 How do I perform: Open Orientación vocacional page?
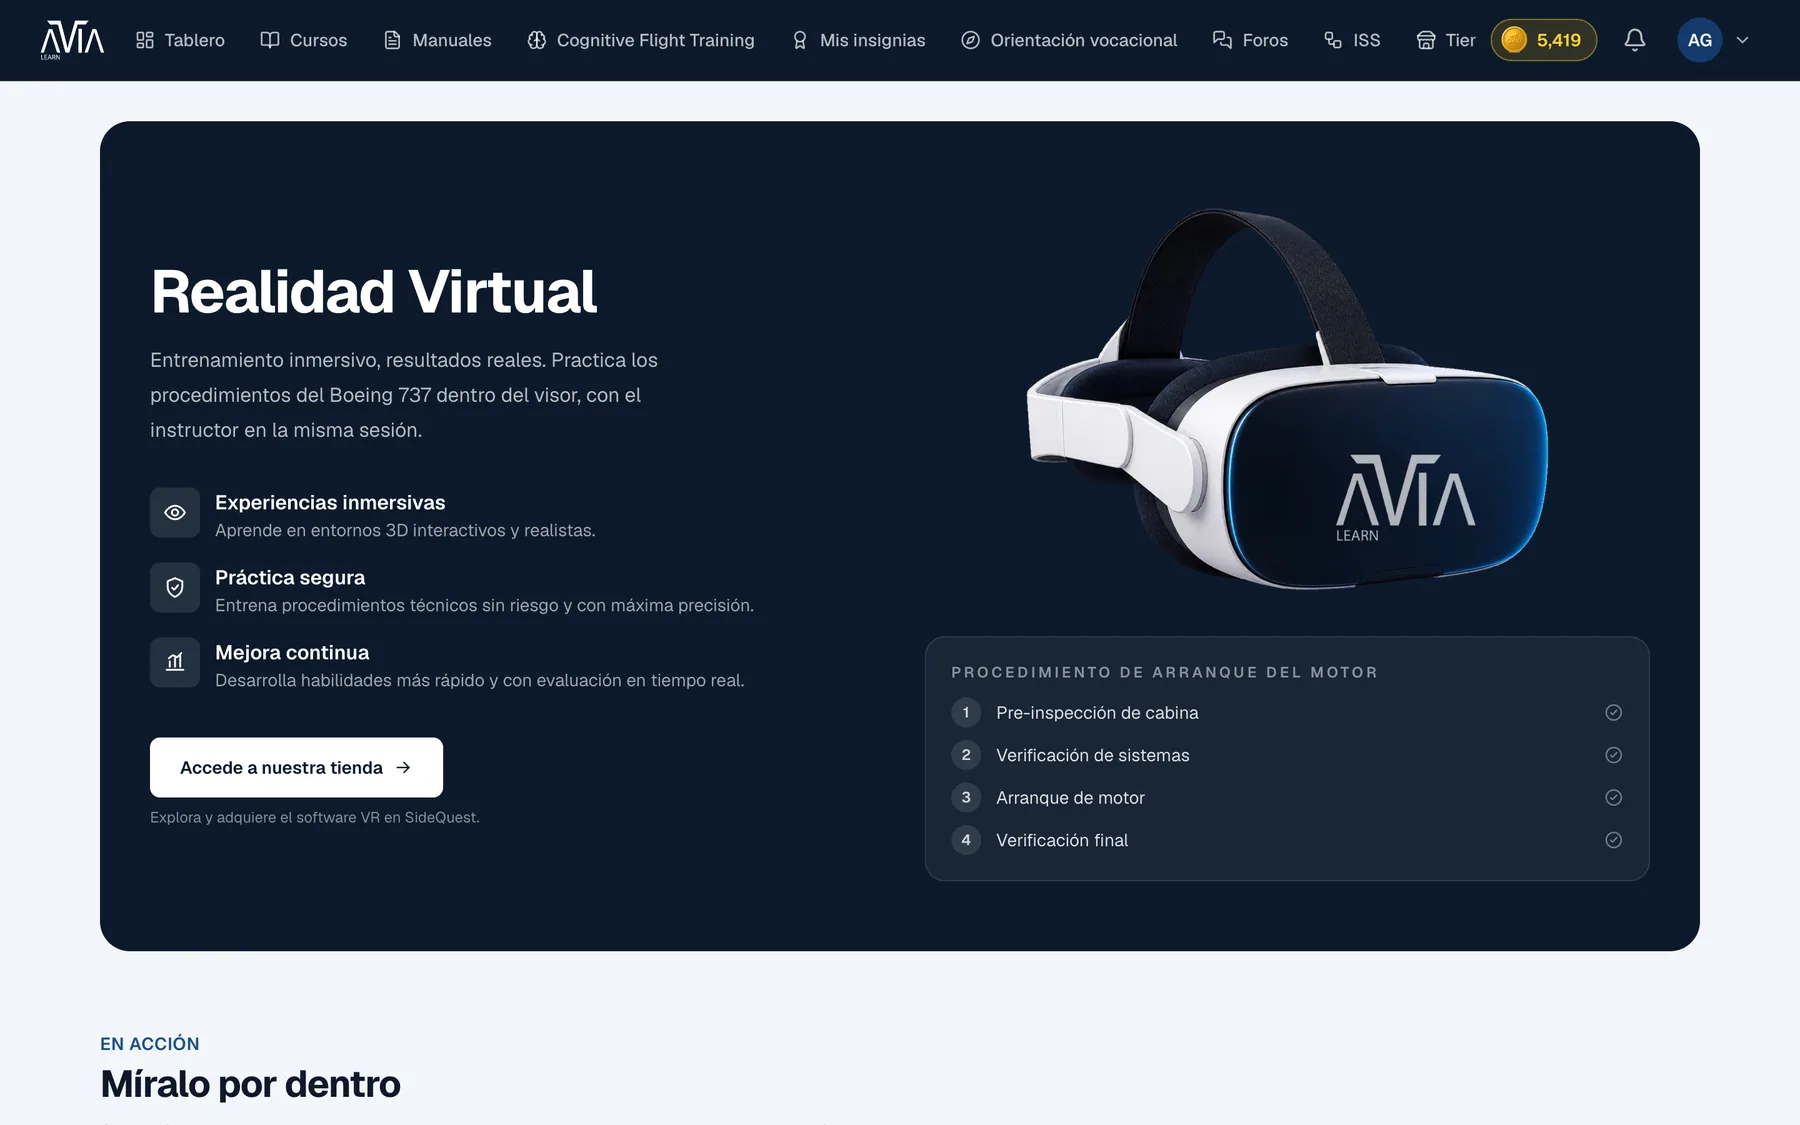pos(1069,40)
